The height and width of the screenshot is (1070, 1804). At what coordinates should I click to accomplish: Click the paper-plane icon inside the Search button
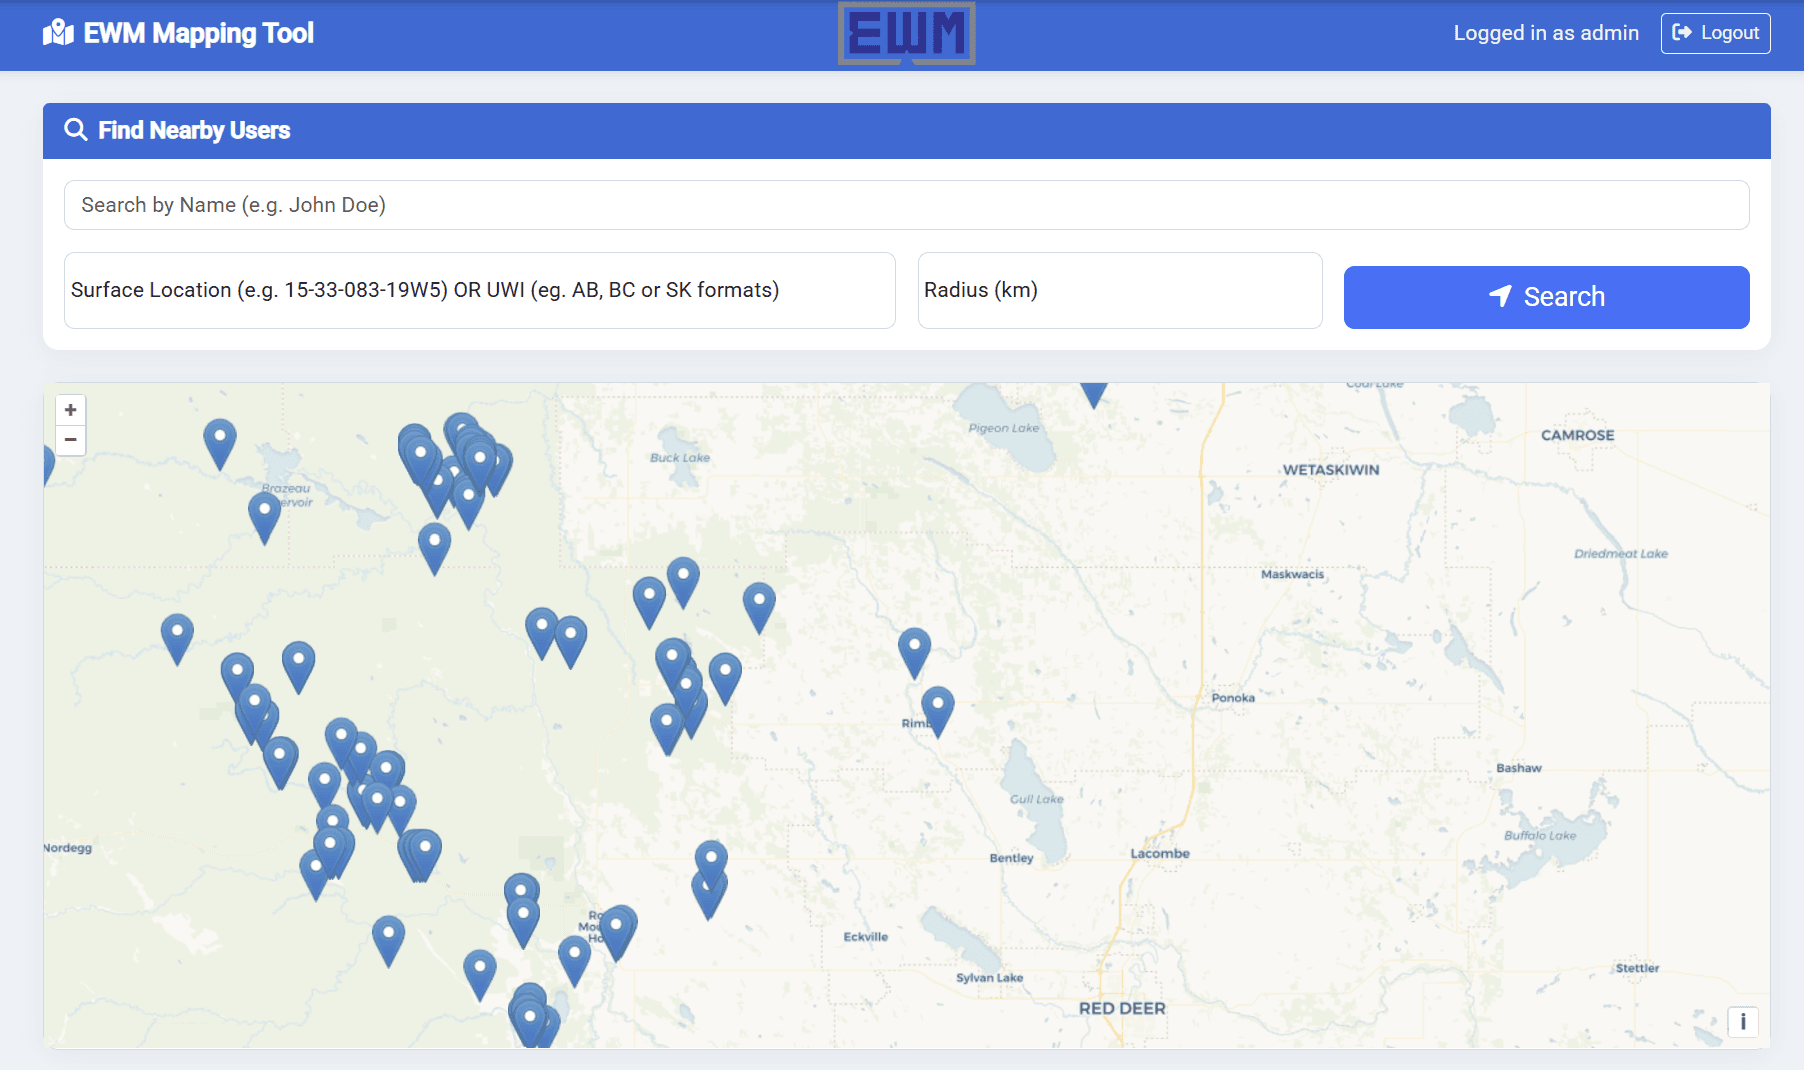coord(1500,296)
